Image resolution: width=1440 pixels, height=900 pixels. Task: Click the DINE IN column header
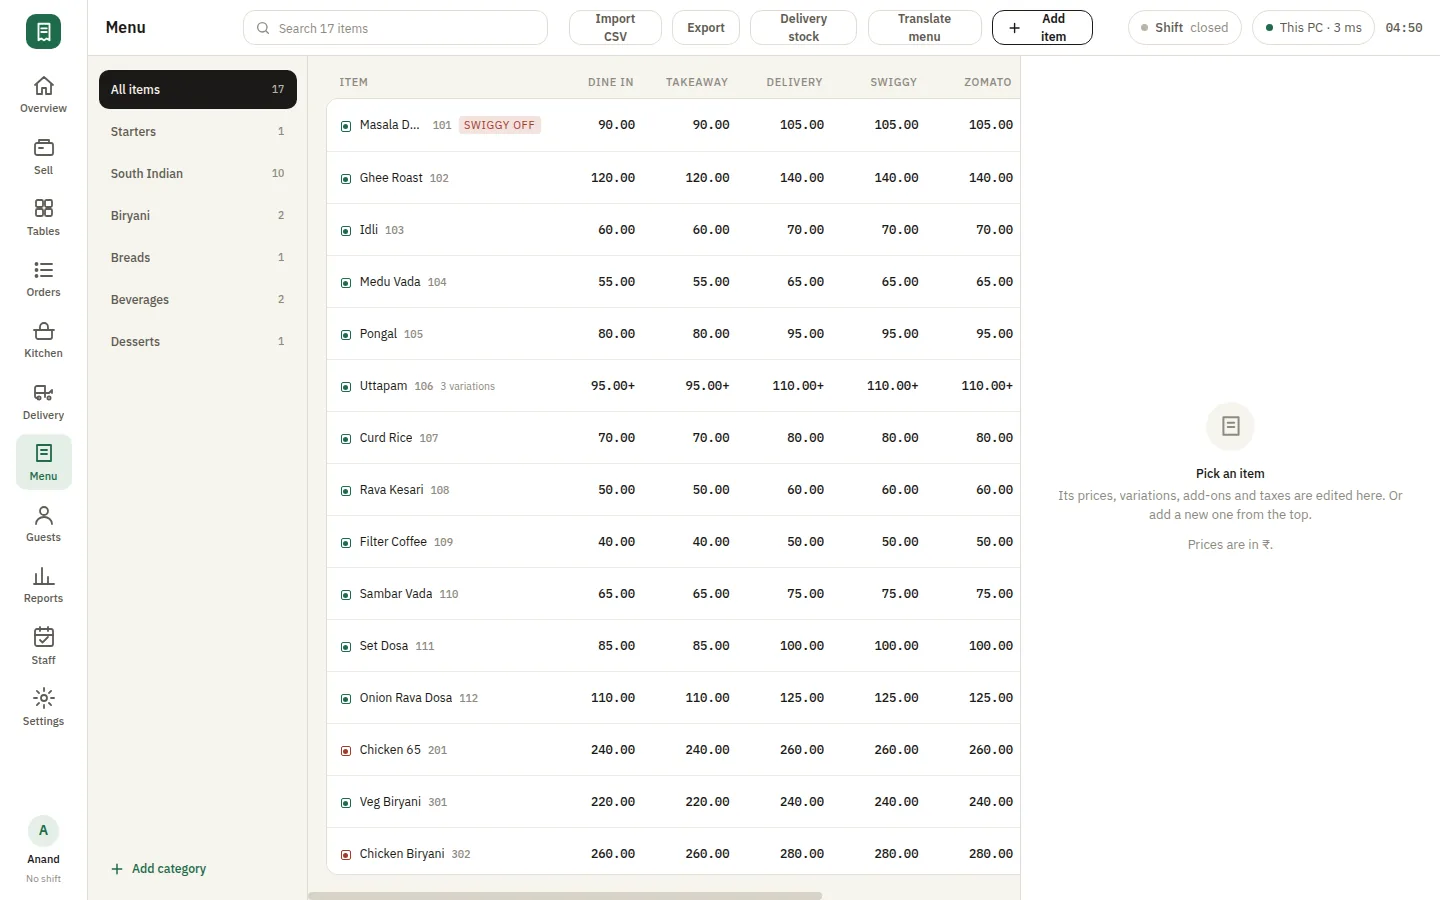[x=611, y=82]
